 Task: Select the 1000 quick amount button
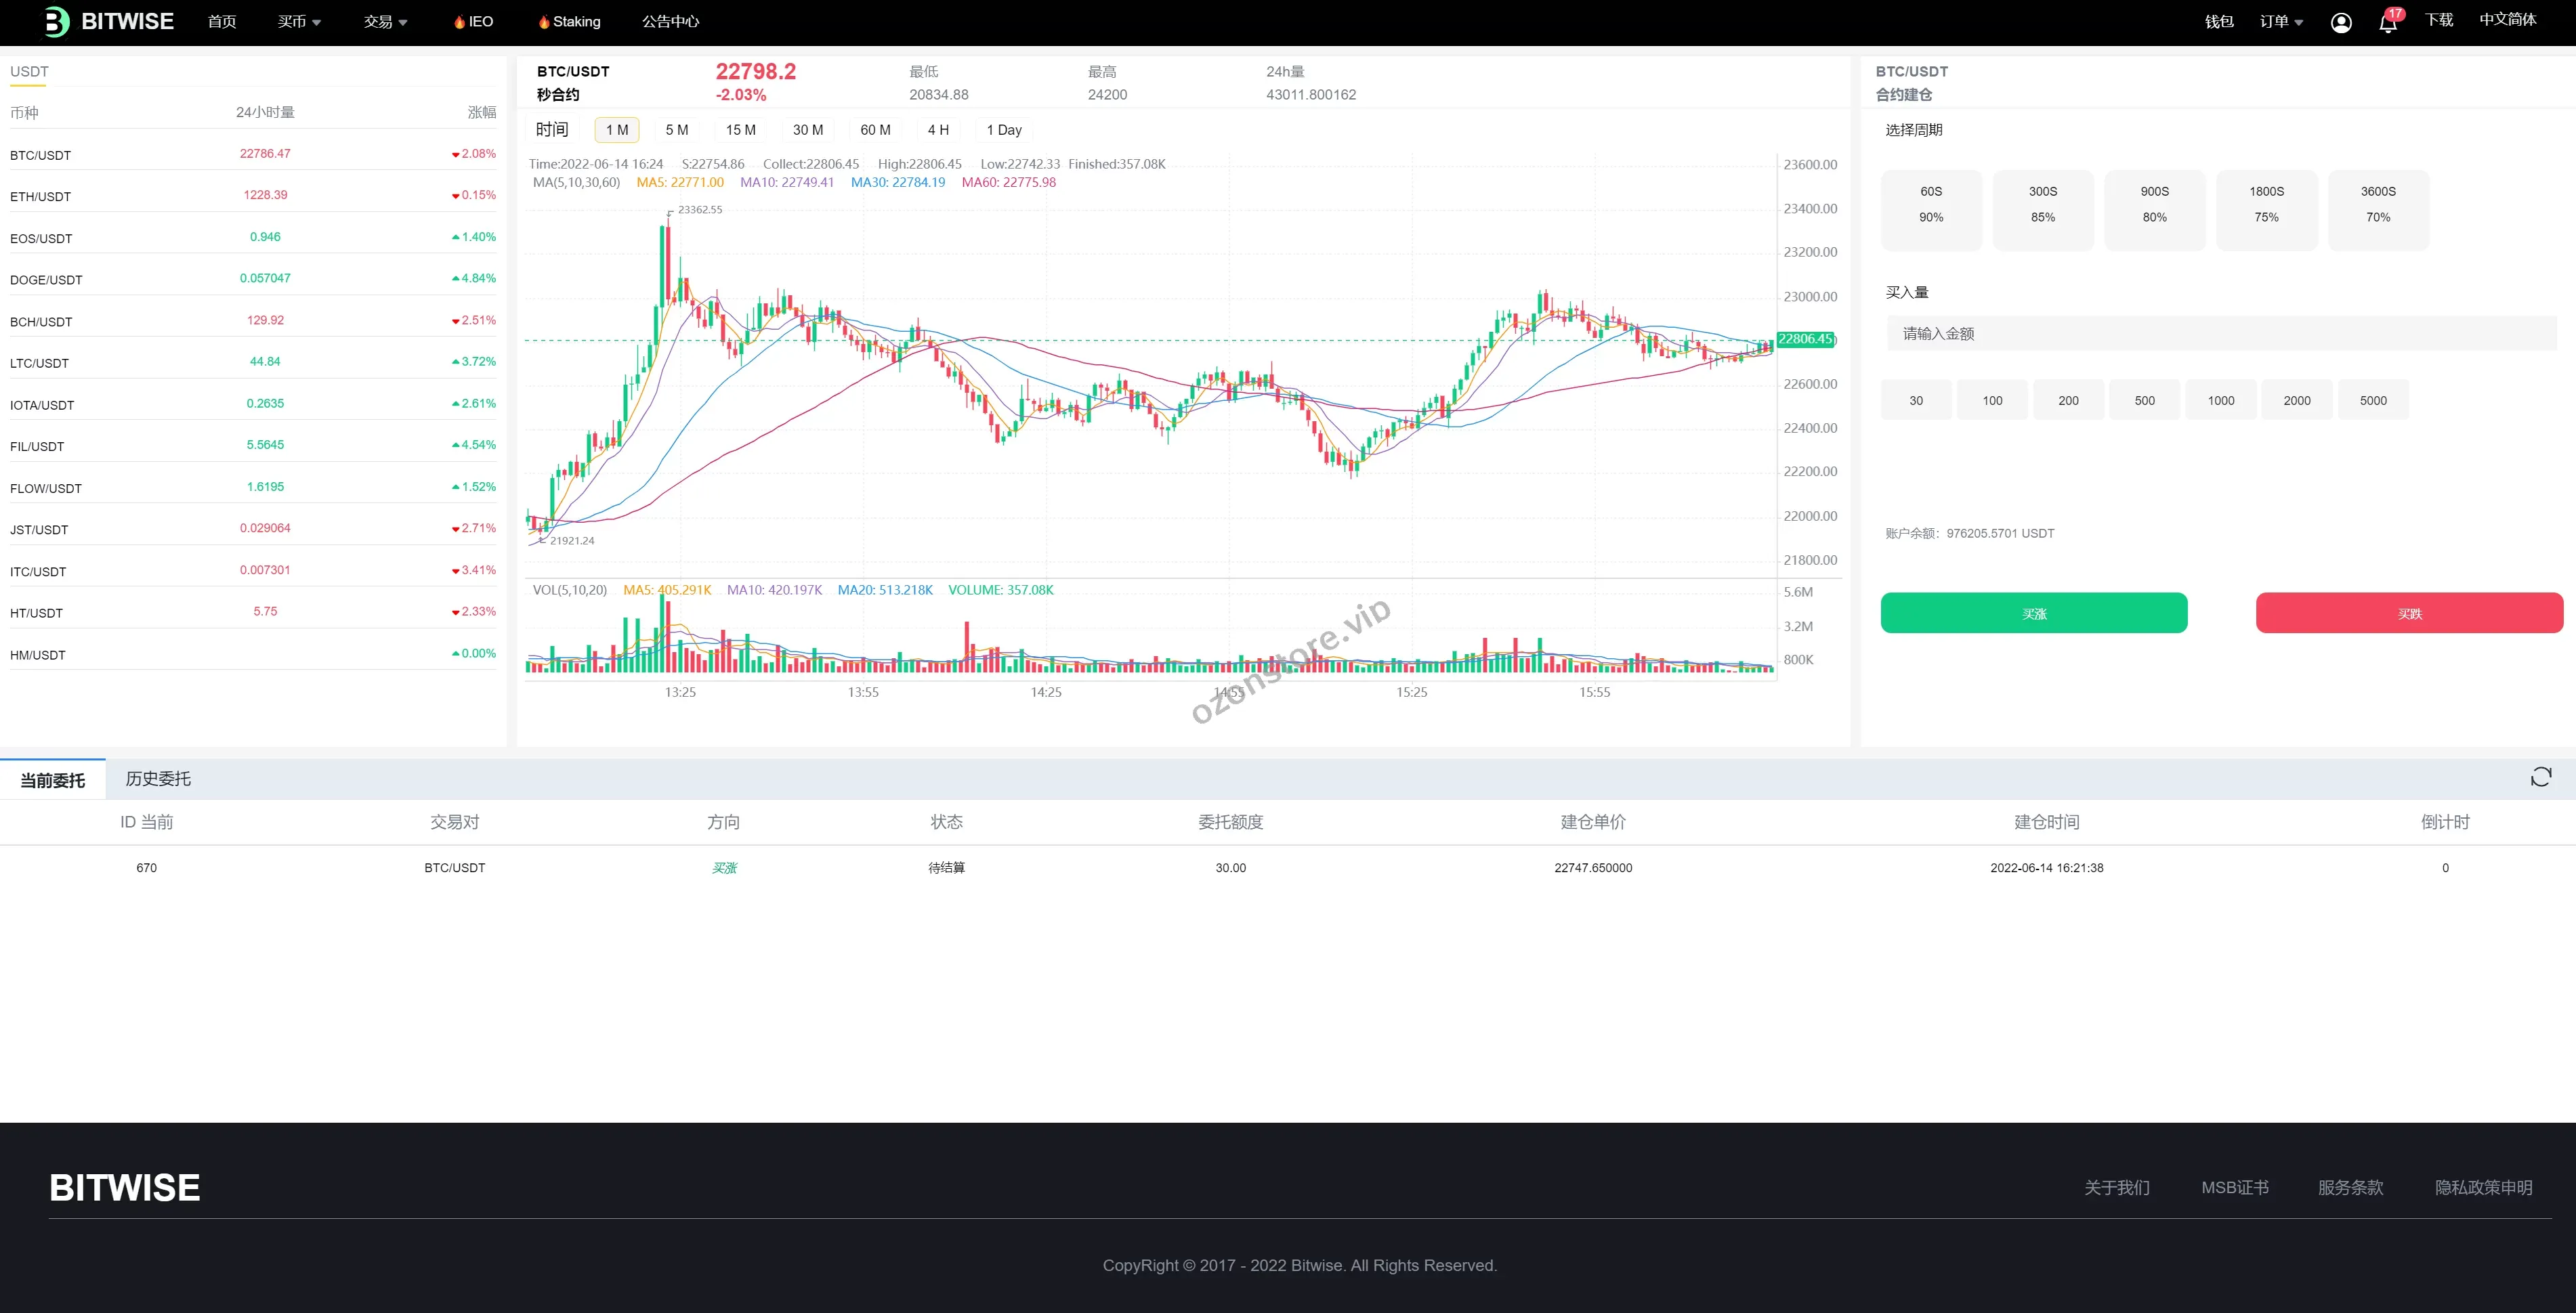2221,400
